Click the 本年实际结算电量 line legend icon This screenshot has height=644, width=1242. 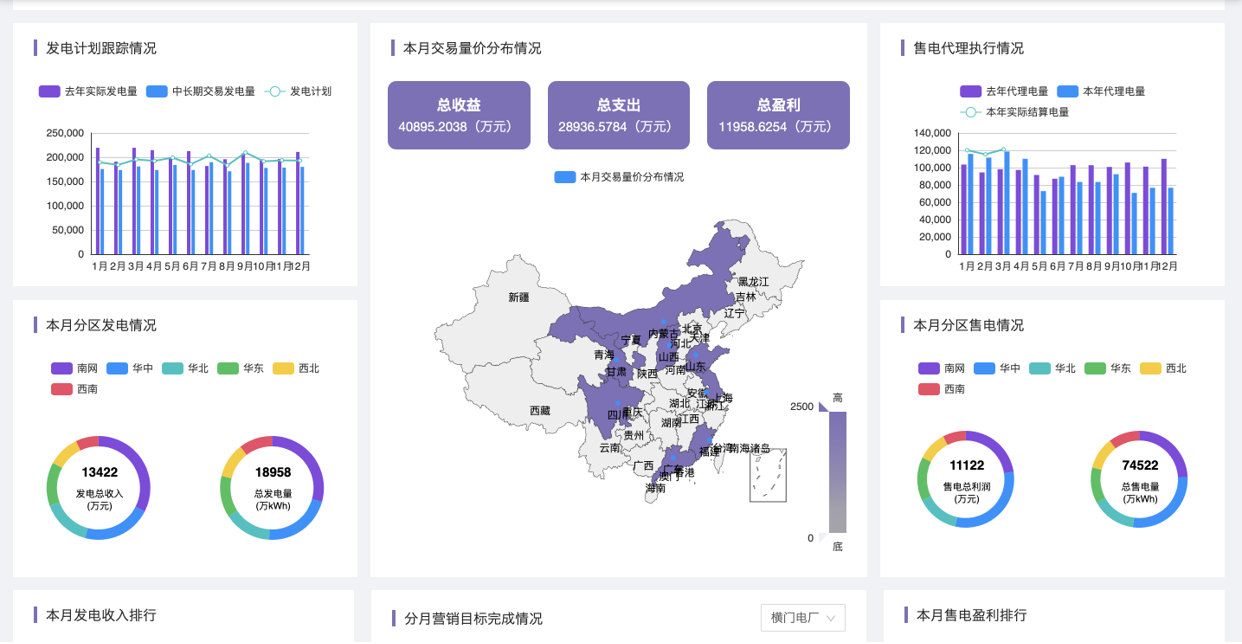click(x=970, y=112)
